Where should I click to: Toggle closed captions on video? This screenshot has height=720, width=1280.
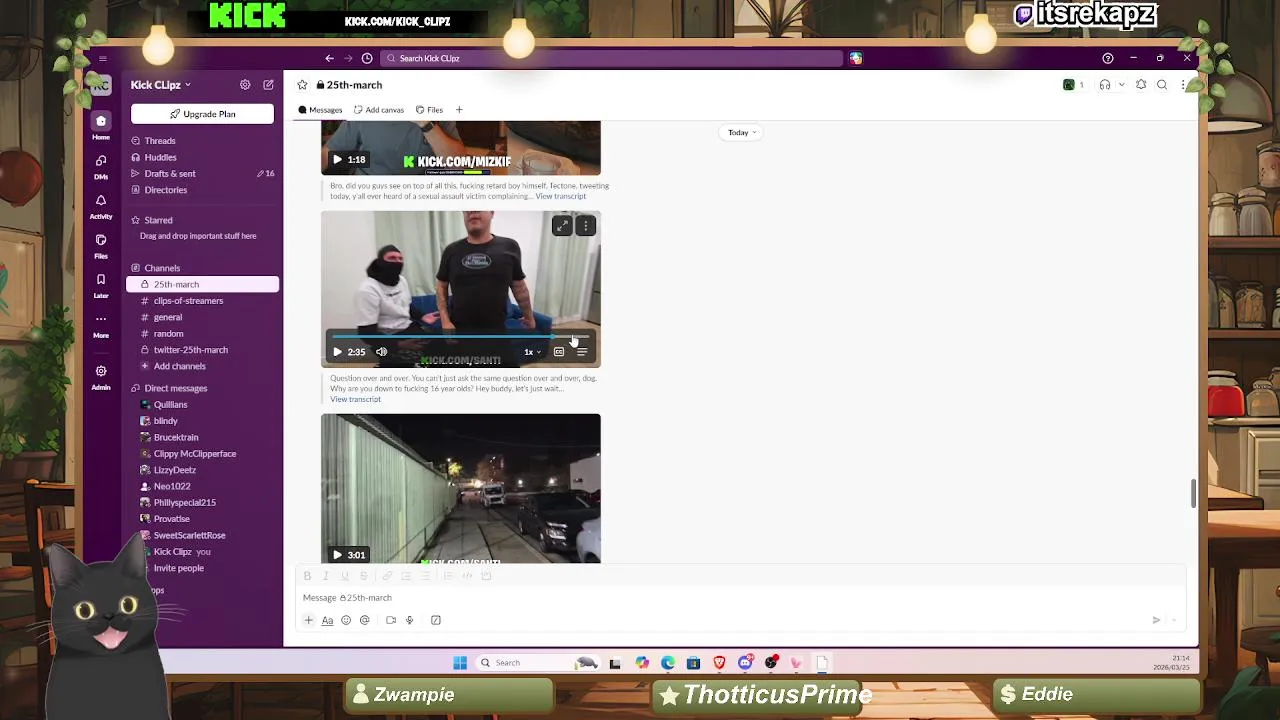559,352
